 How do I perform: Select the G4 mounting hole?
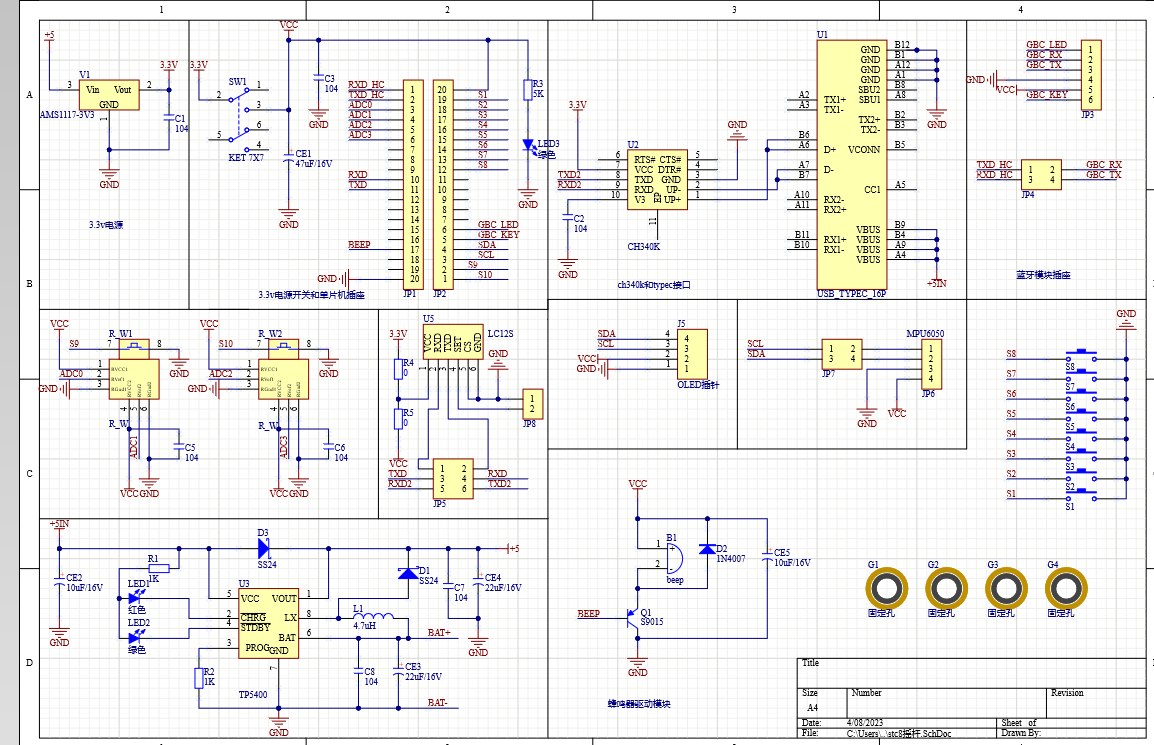click(1066, 589)
